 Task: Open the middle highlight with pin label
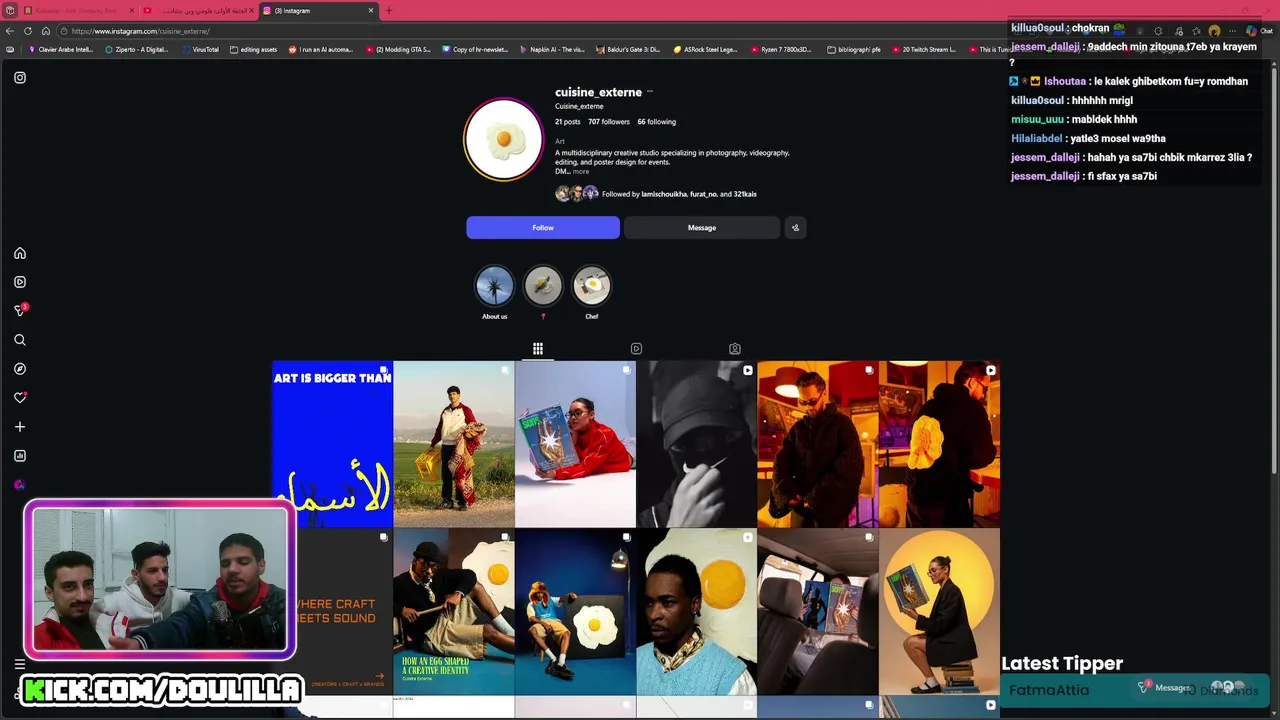543,286
